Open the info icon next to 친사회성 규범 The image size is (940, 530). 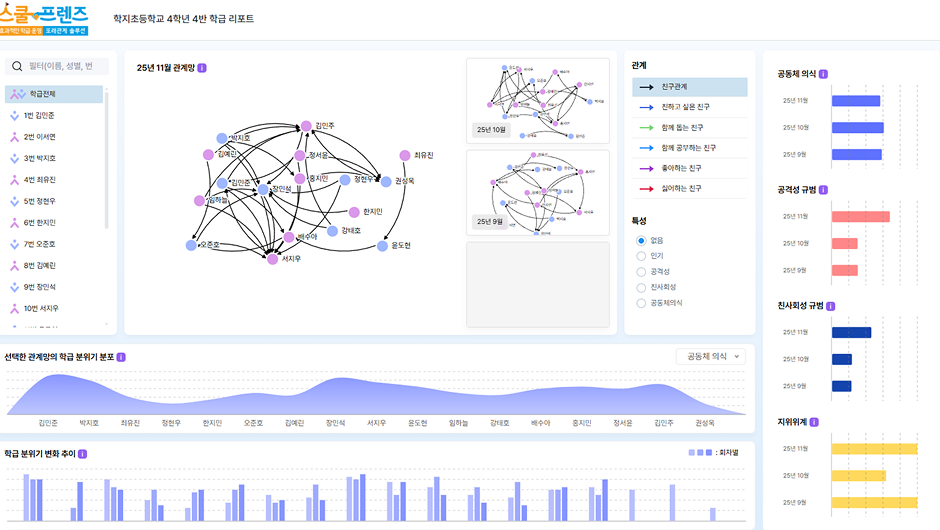[831, 306]
